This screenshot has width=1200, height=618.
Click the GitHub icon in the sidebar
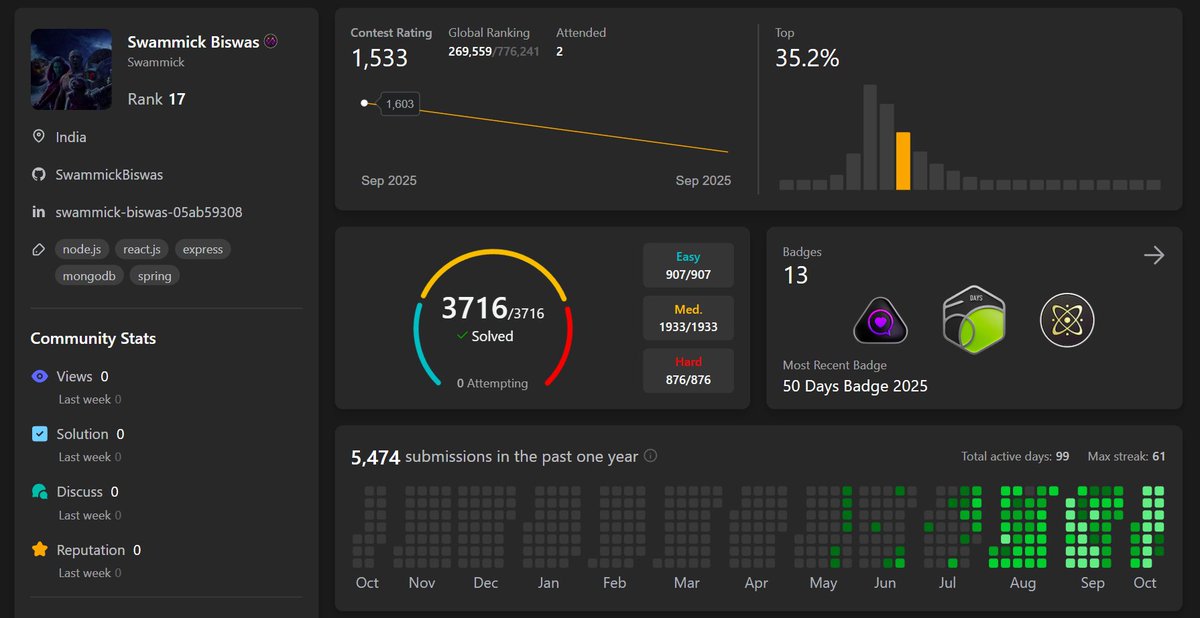click(x=39, y=174)
